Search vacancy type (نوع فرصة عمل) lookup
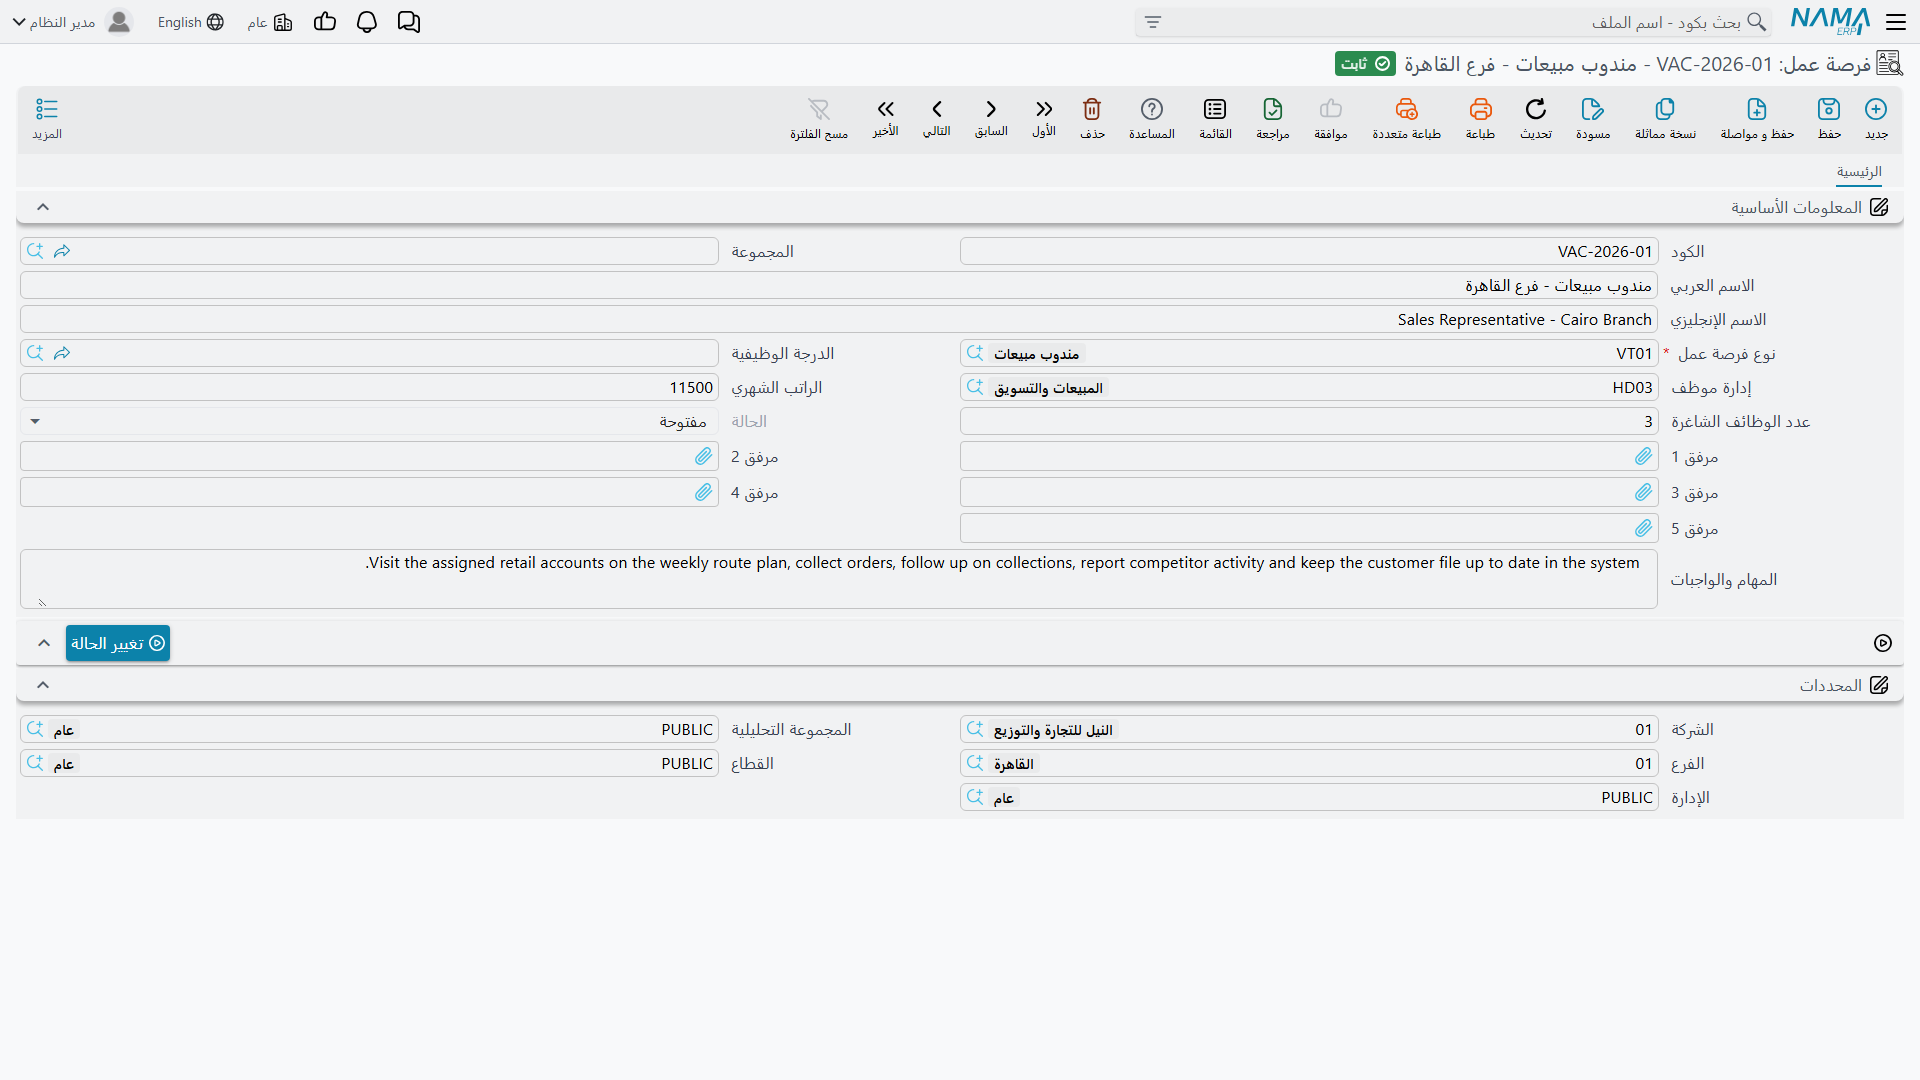 (x=975, y=353)
